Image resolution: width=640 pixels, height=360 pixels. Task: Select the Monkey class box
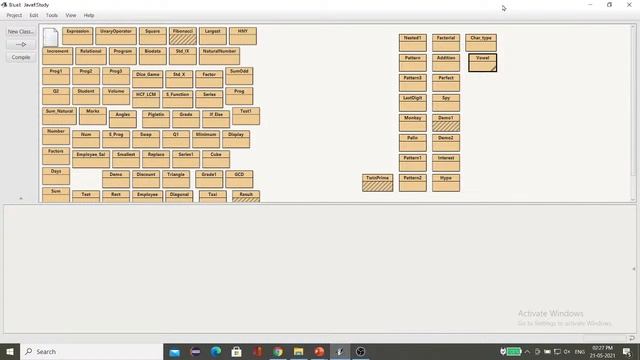click(413, 122)
